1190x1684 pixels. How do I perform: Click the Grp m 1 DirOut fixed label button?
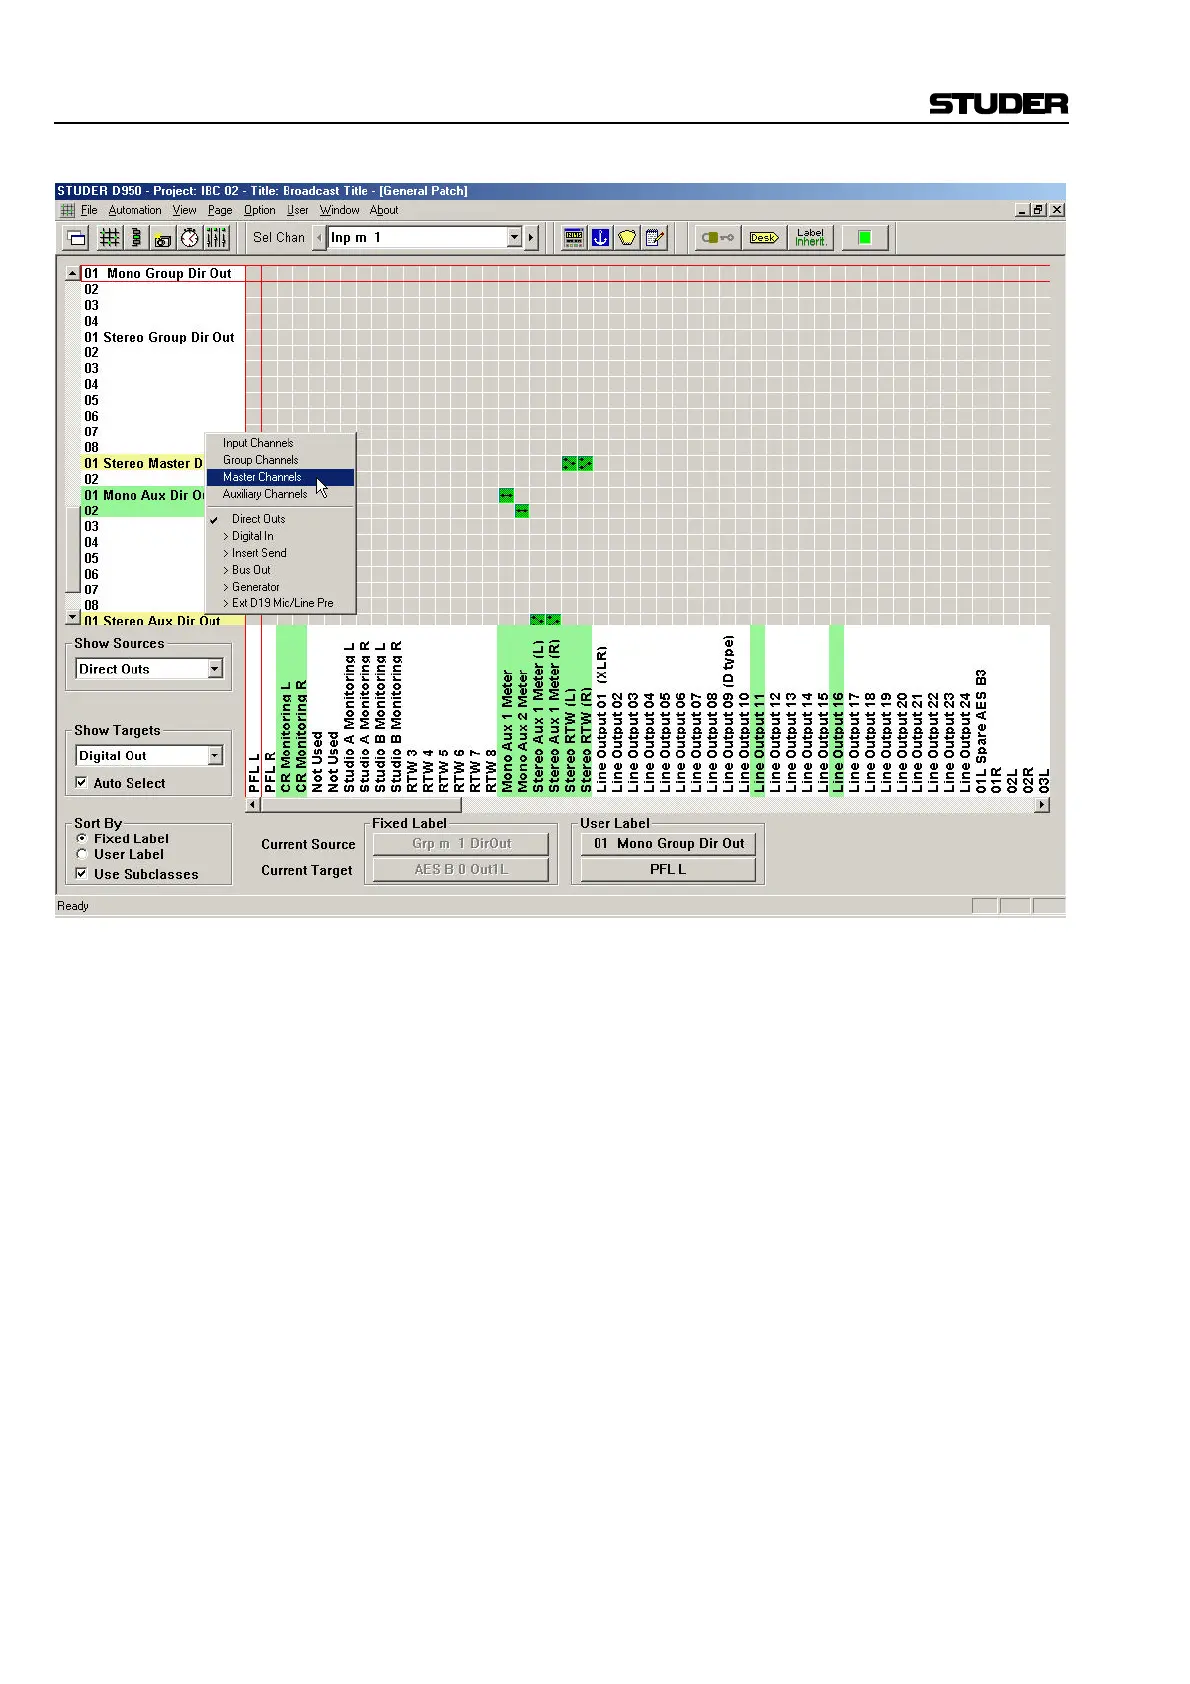[x=461, y=844]
